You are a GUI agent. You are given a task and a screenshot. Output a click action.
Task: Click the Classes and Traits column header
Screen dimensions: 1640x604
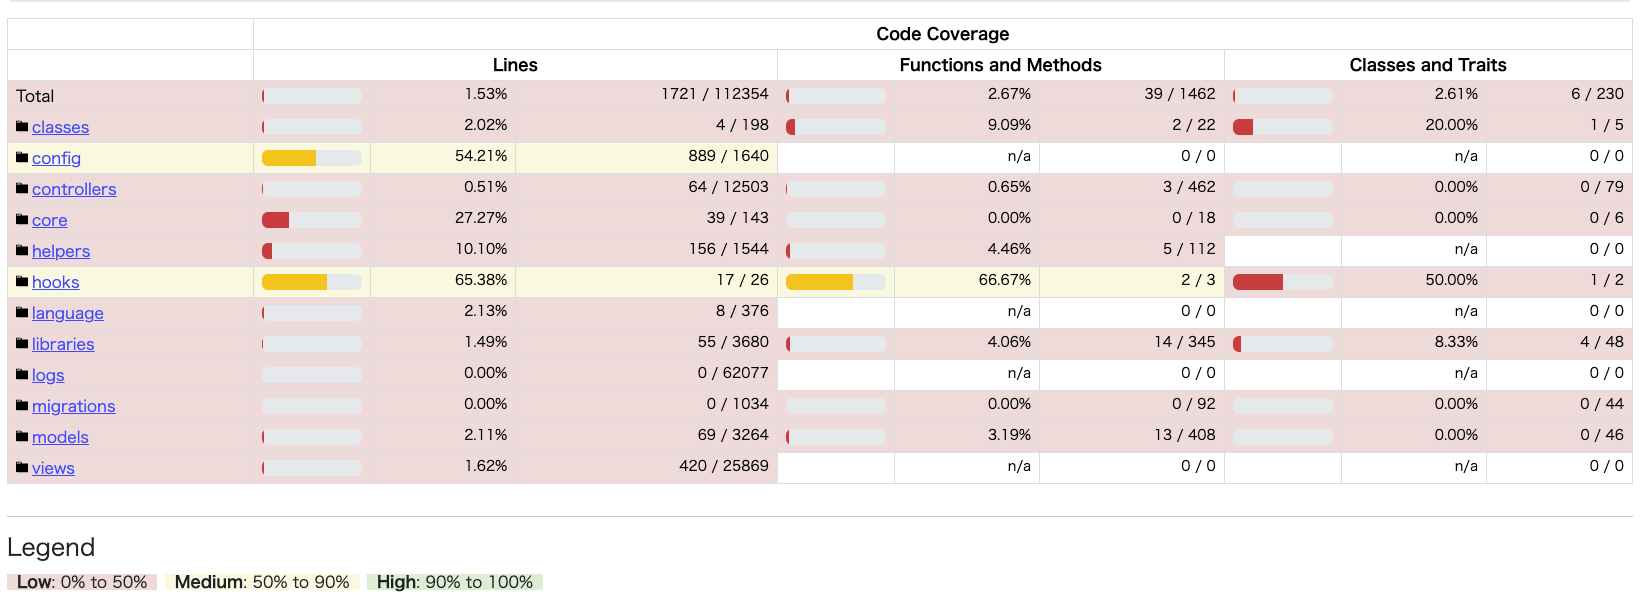[1428, 65]
